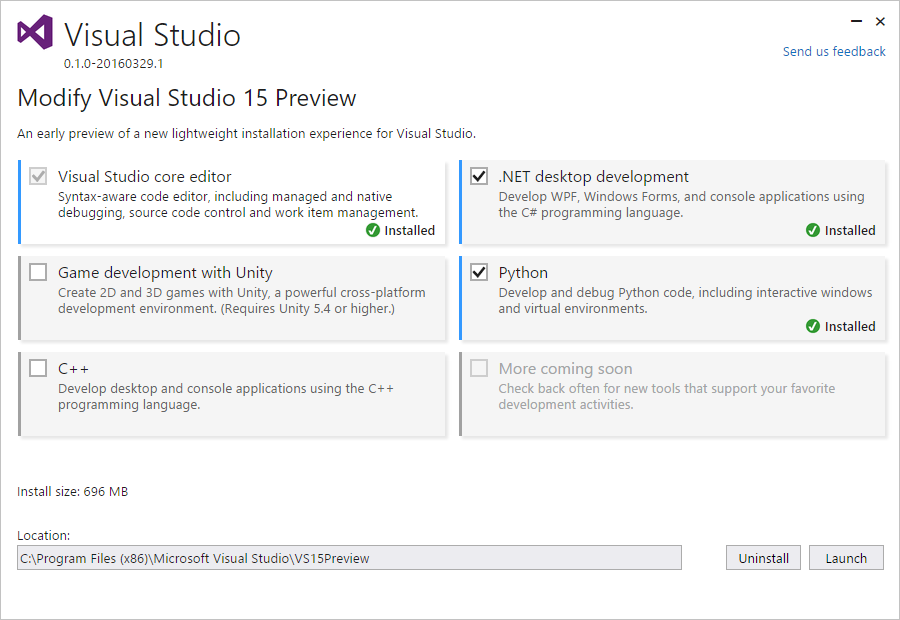Click the Location install path field
Screen dimensions: 900x620
tap(349, 558)
